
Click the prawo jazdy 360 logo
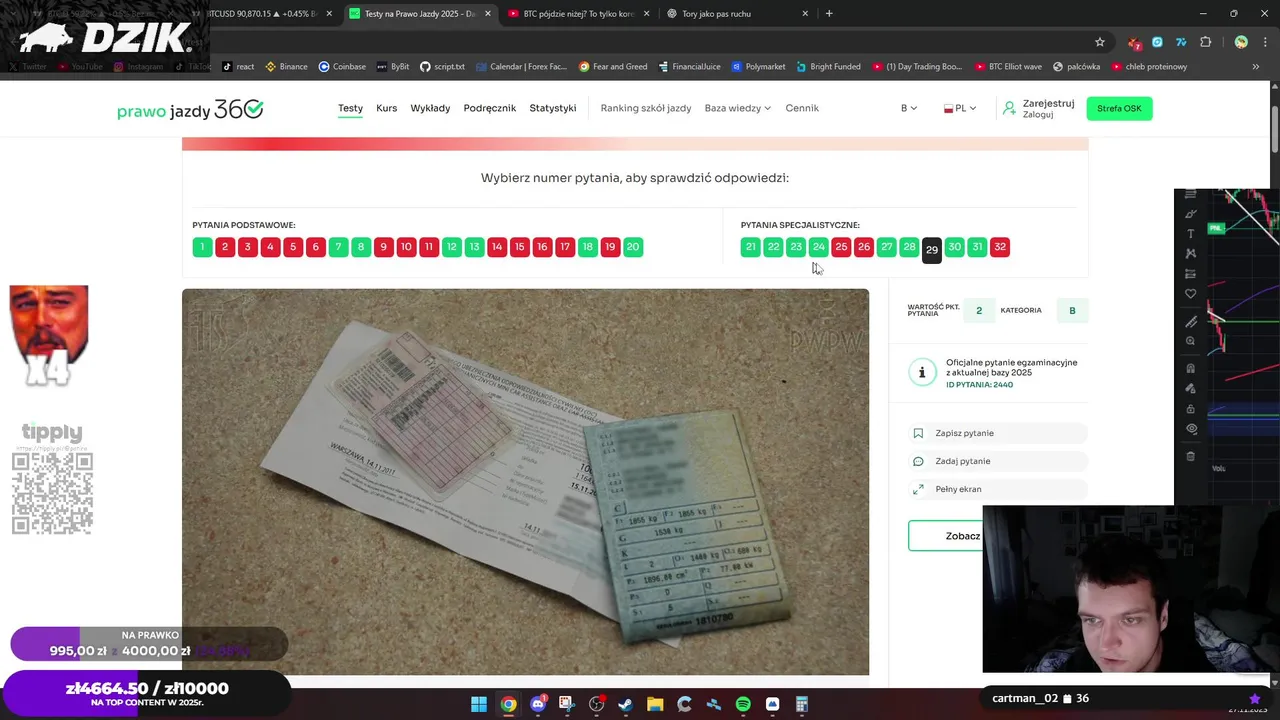190,109
